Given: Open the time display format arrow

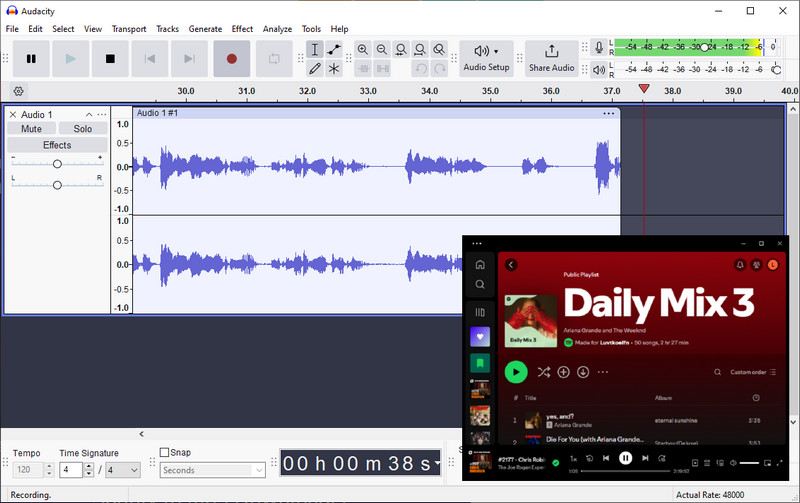Looking at the screenshot, I should pyautogui.click(x=437, y=464).
